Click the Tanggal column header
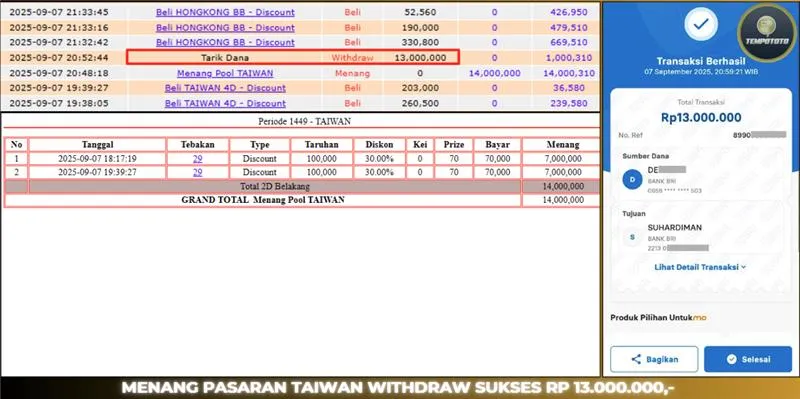This screenshot has width=800, height=399. point(97,145)
